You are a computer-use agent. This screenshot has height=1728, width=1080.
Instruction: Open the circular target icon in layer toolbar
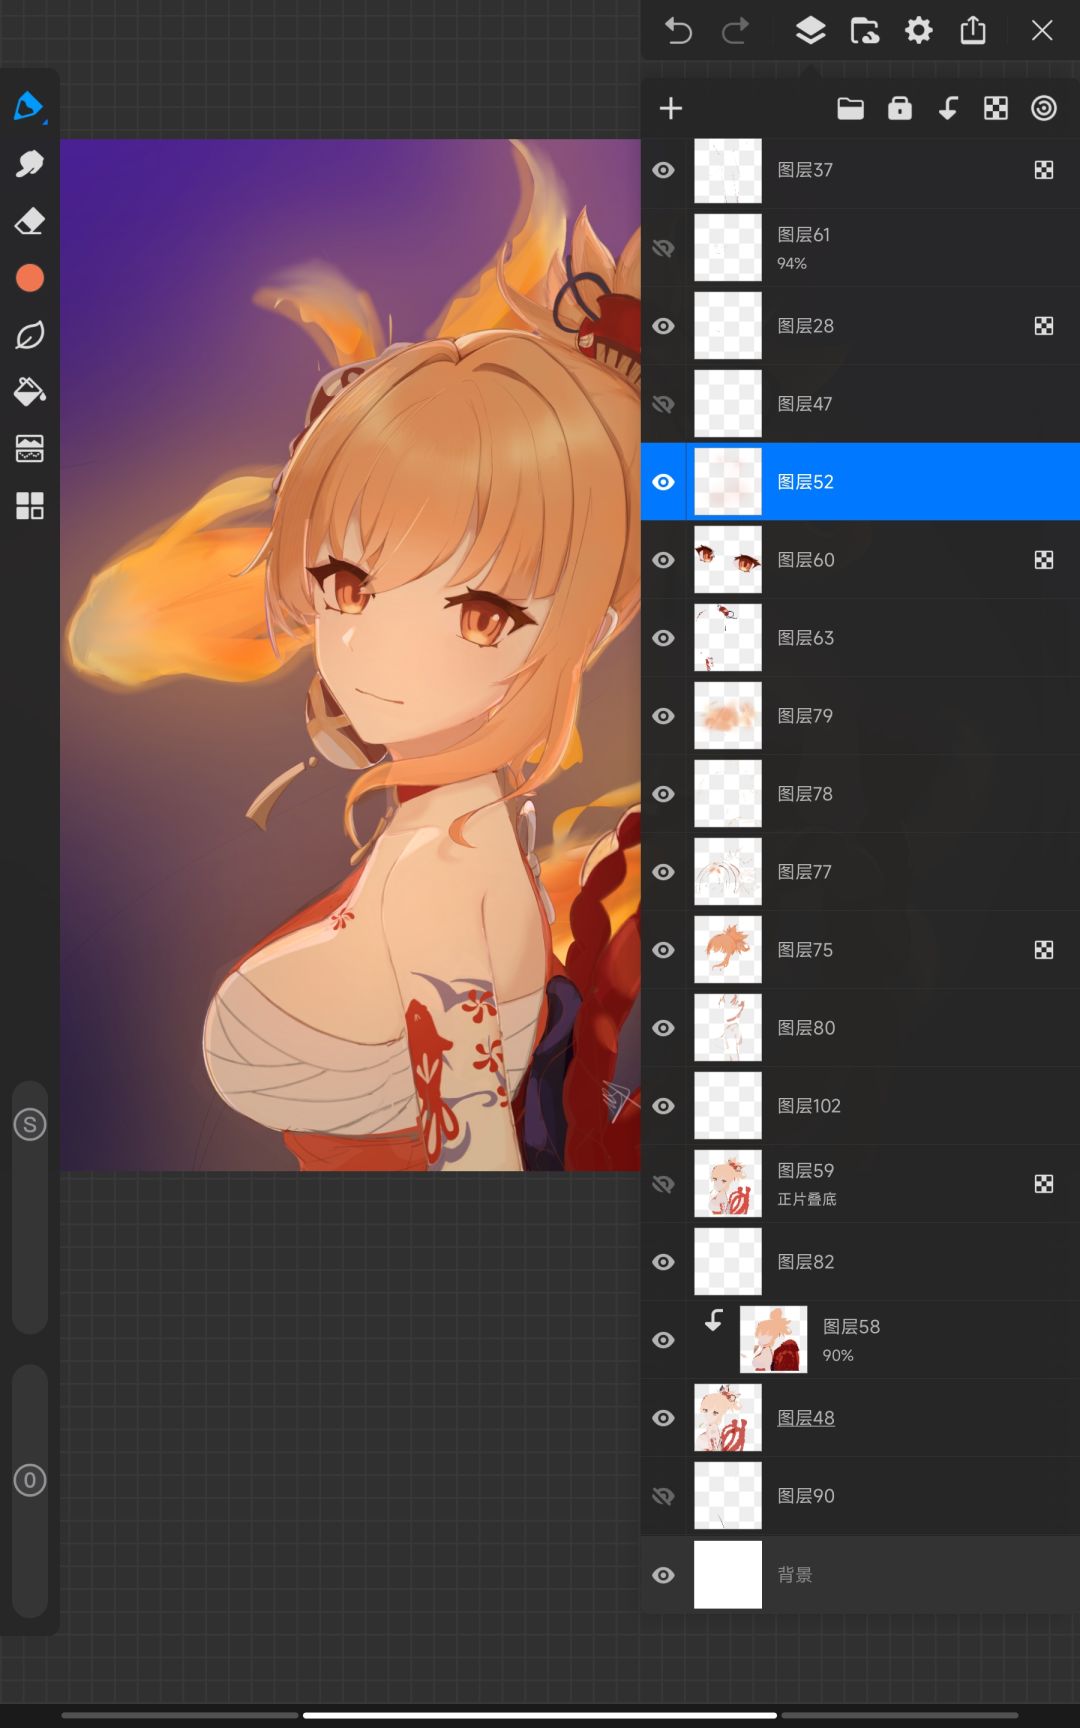1044,108
